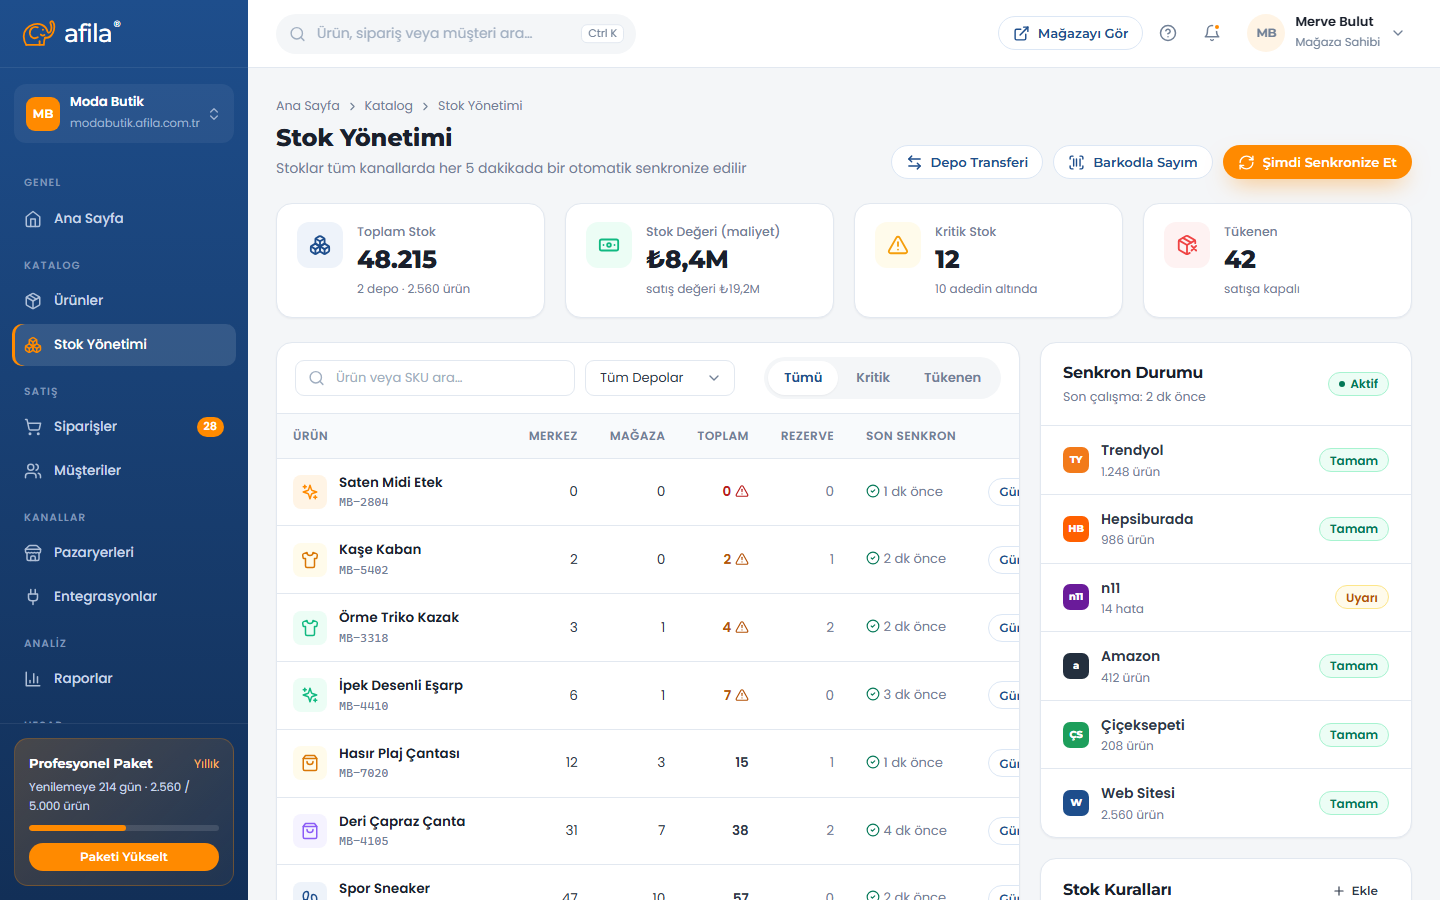
Task: Click the Kaşe Kaban product icon
Action: [x=310, y=560]
